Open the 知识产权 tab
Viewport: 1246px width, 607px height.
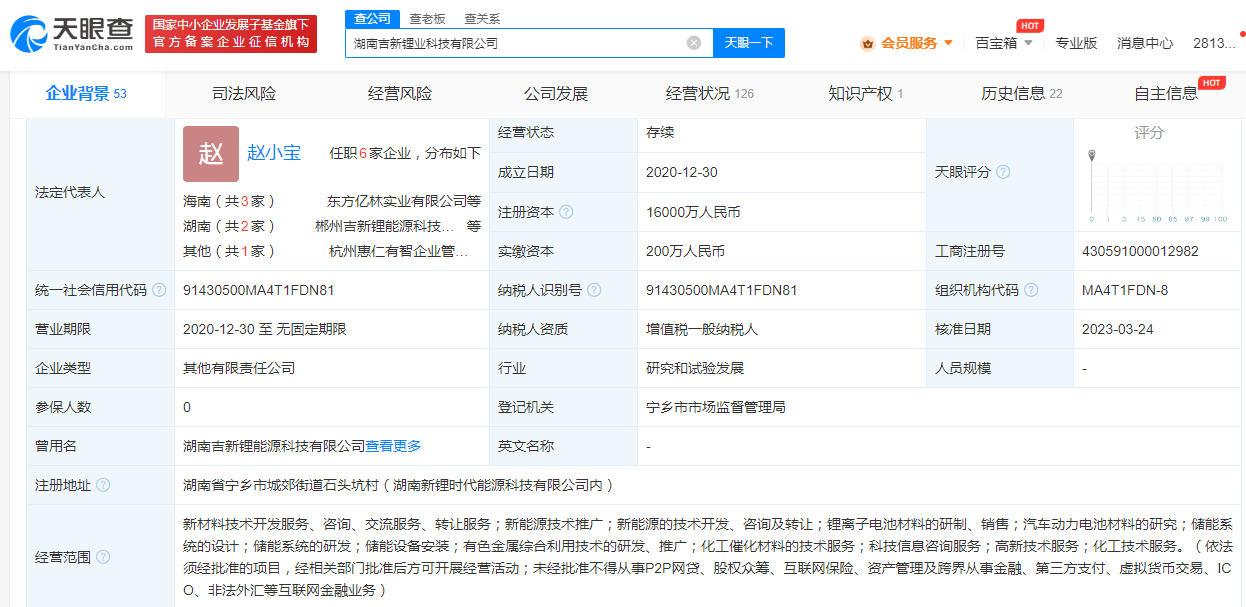coord(866,94)
